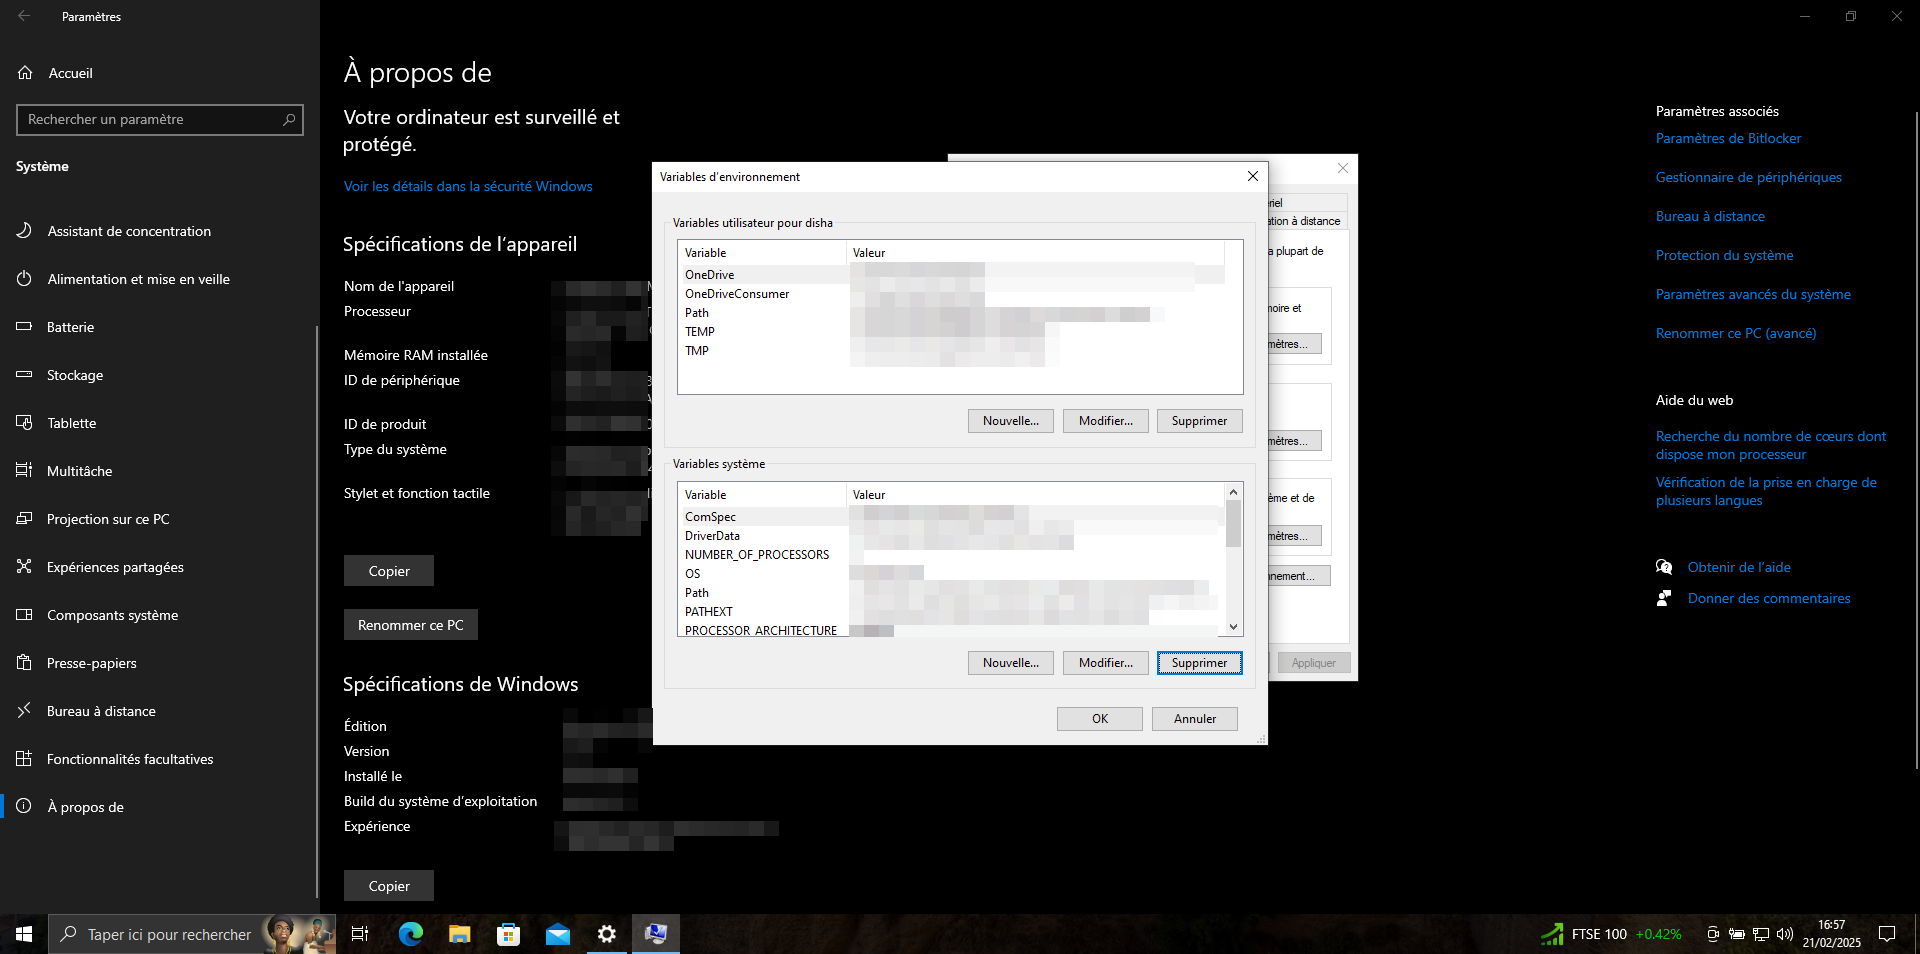1920x954 pixels.
Task: Close the Variables d'environnement dialog
Action: 1252,176
